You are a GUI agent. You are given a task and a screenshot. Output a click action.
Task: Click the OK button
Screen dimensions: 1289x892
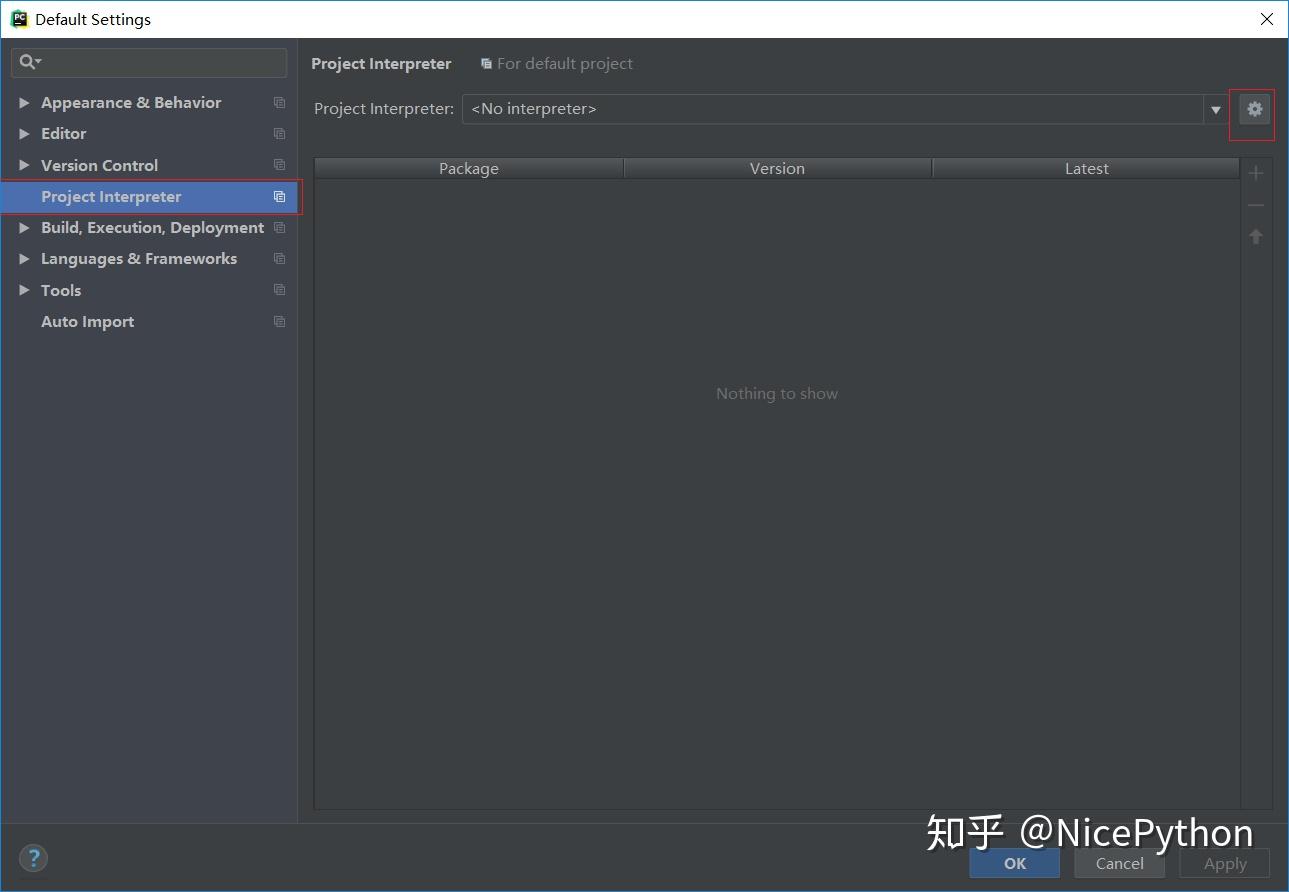tap(1015, 864)
